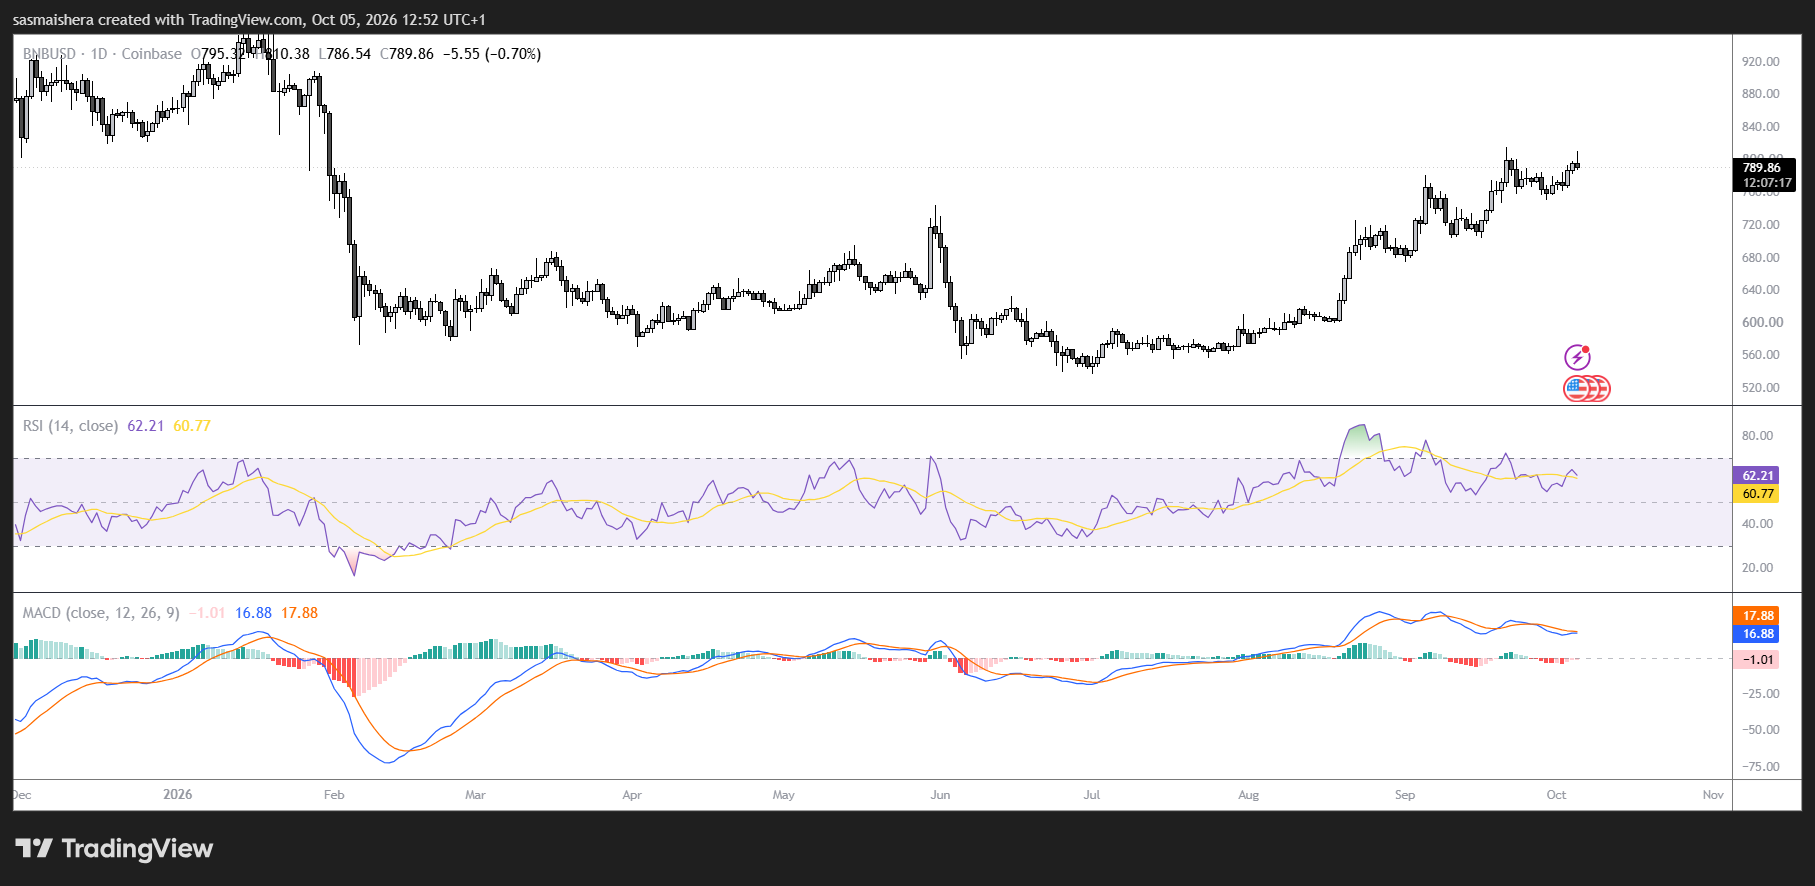The width and height of the screenshot is (1815, 886).
Task: Click the pink −1.01 tag on MACD axis
Action: pyautogui.click(x=1757, y=660)
